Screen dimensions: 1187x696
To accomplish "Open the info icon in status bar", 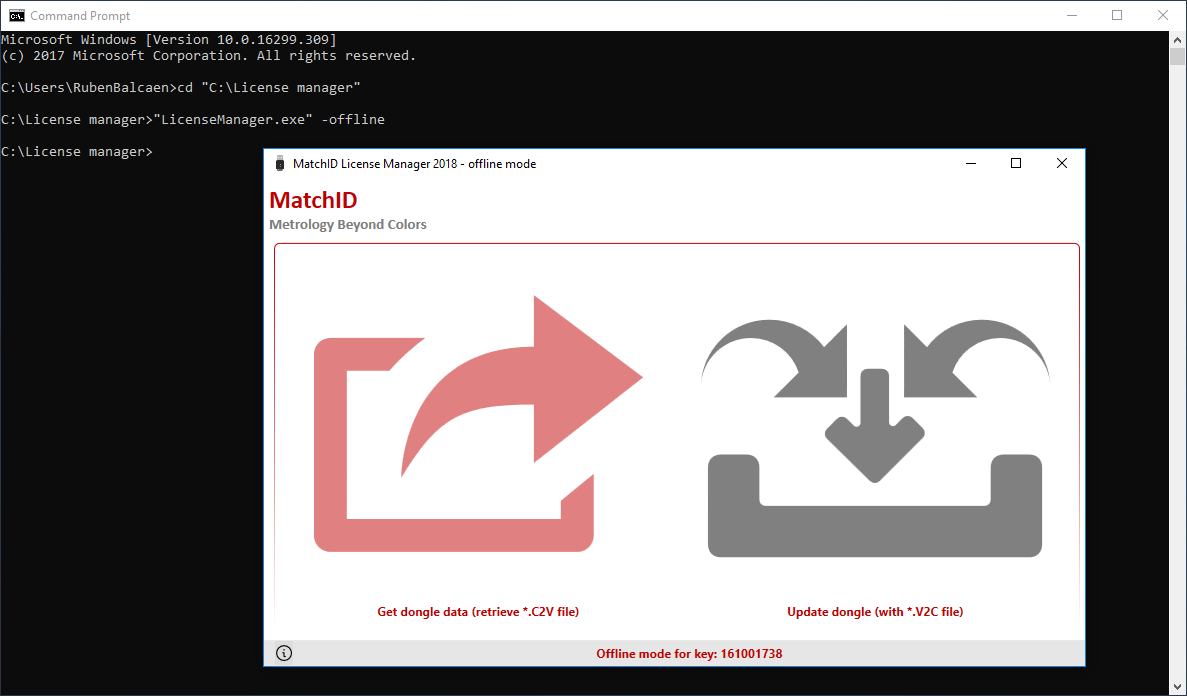I will pos(284,653).
